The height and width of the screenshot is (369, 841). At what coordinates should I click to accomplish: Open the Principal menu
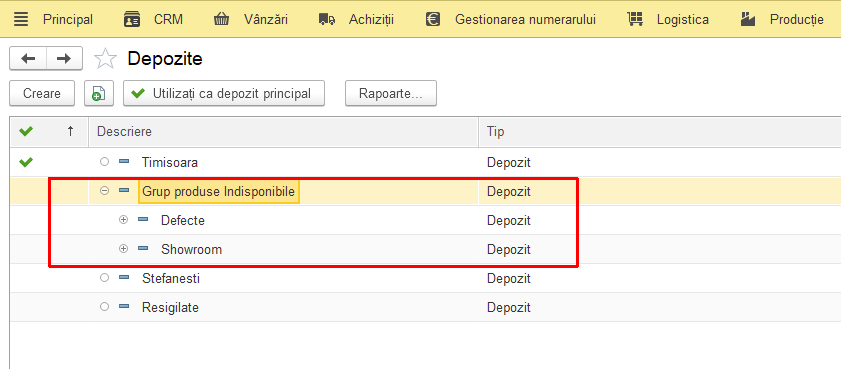[68, 20]
